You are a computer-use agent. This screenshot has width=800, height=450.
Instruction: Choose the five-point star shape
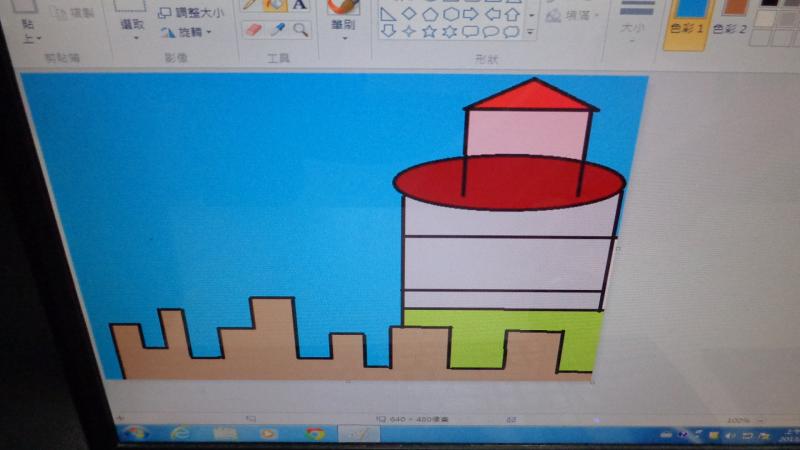pyautogui.click(x=430, y=32)
